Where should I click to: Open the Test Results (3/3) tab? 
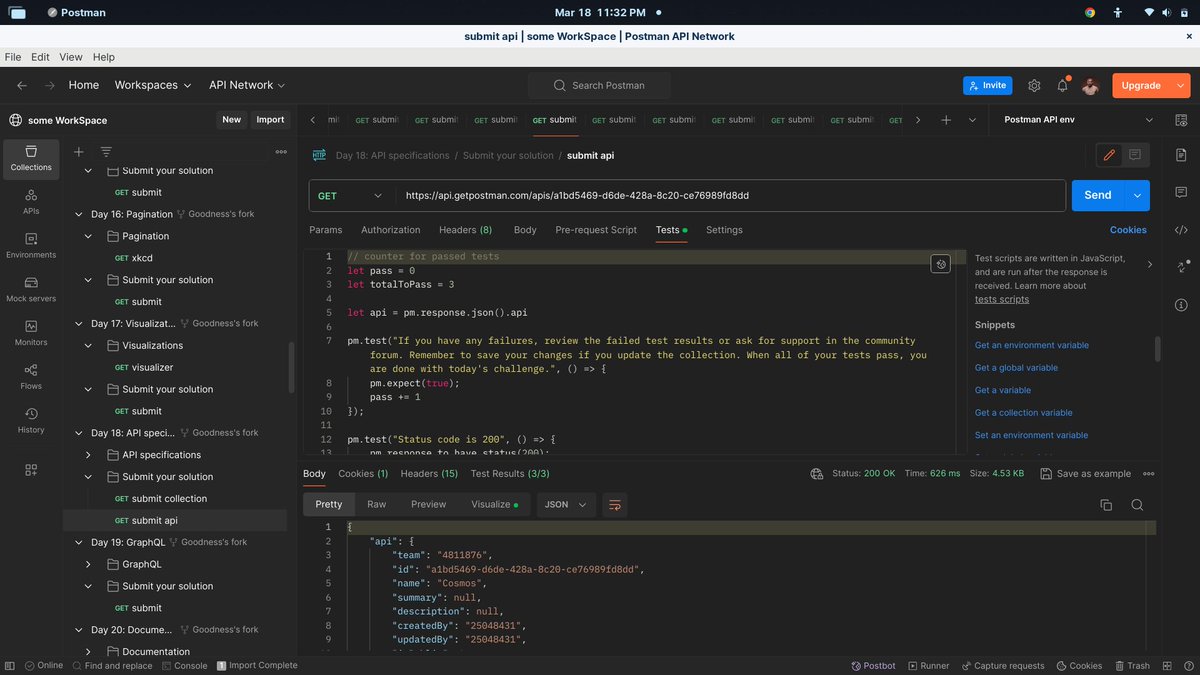coord(510,474)
